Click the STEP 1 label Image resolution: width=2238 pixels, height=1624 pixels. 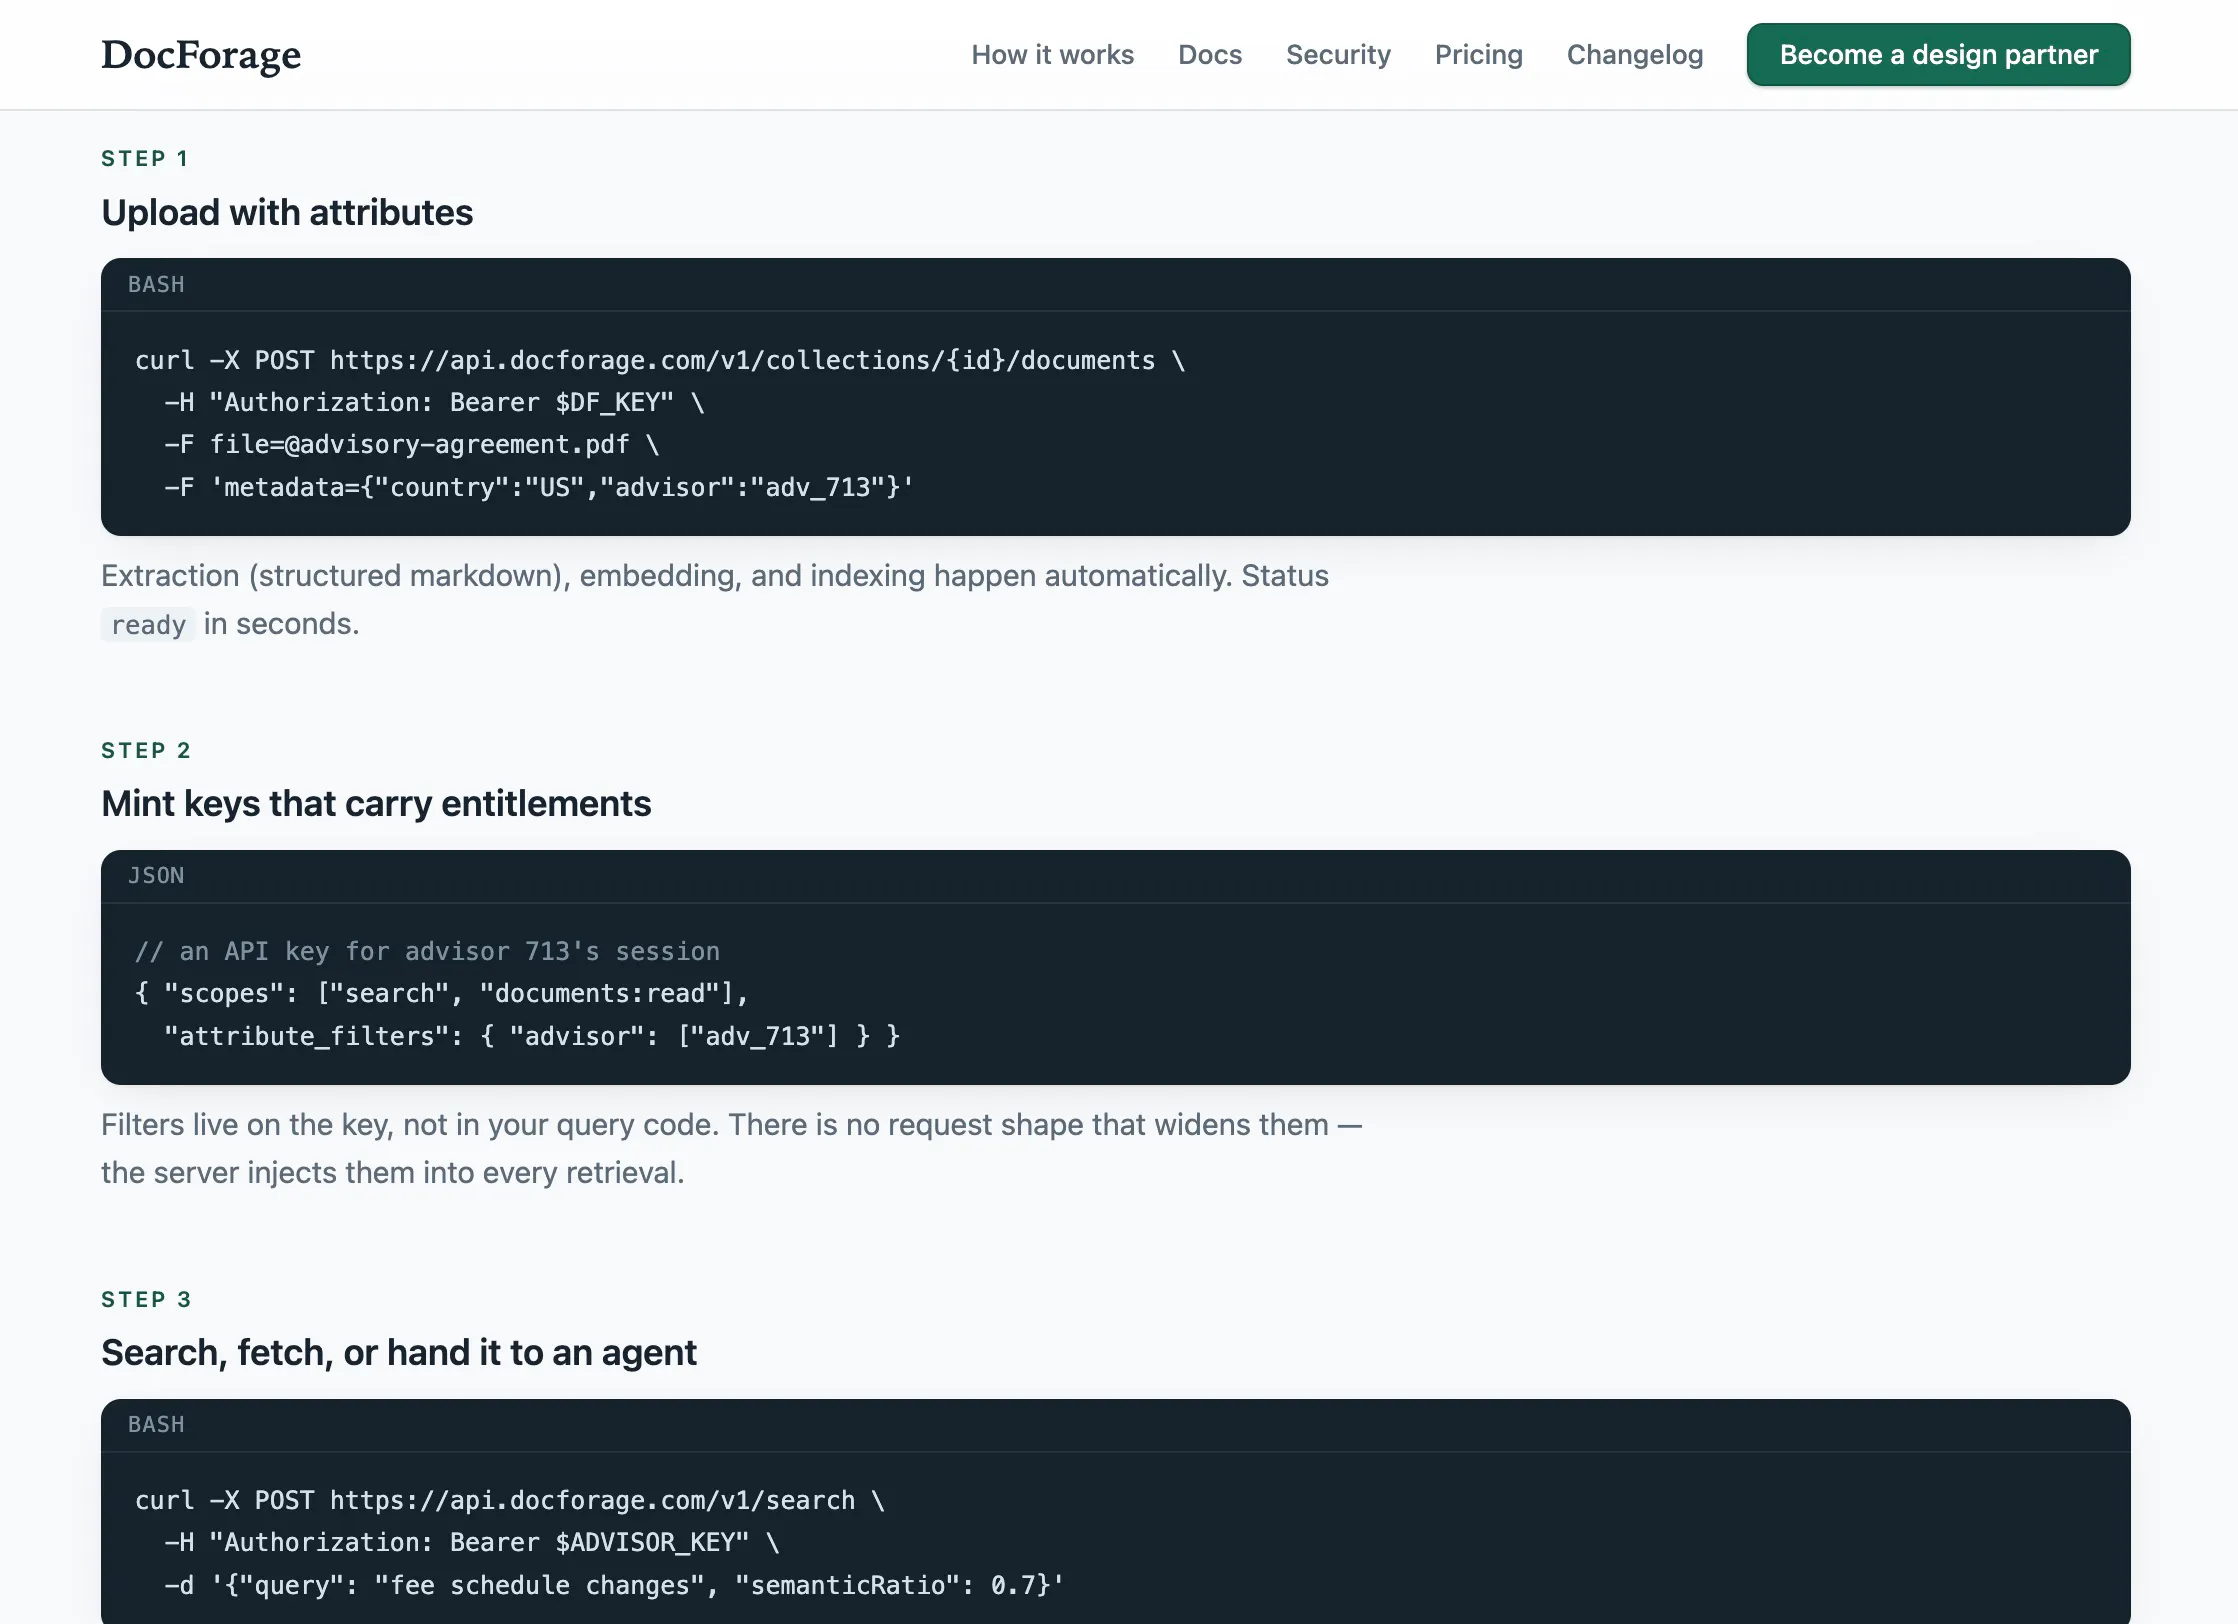[x=145, y=159]
